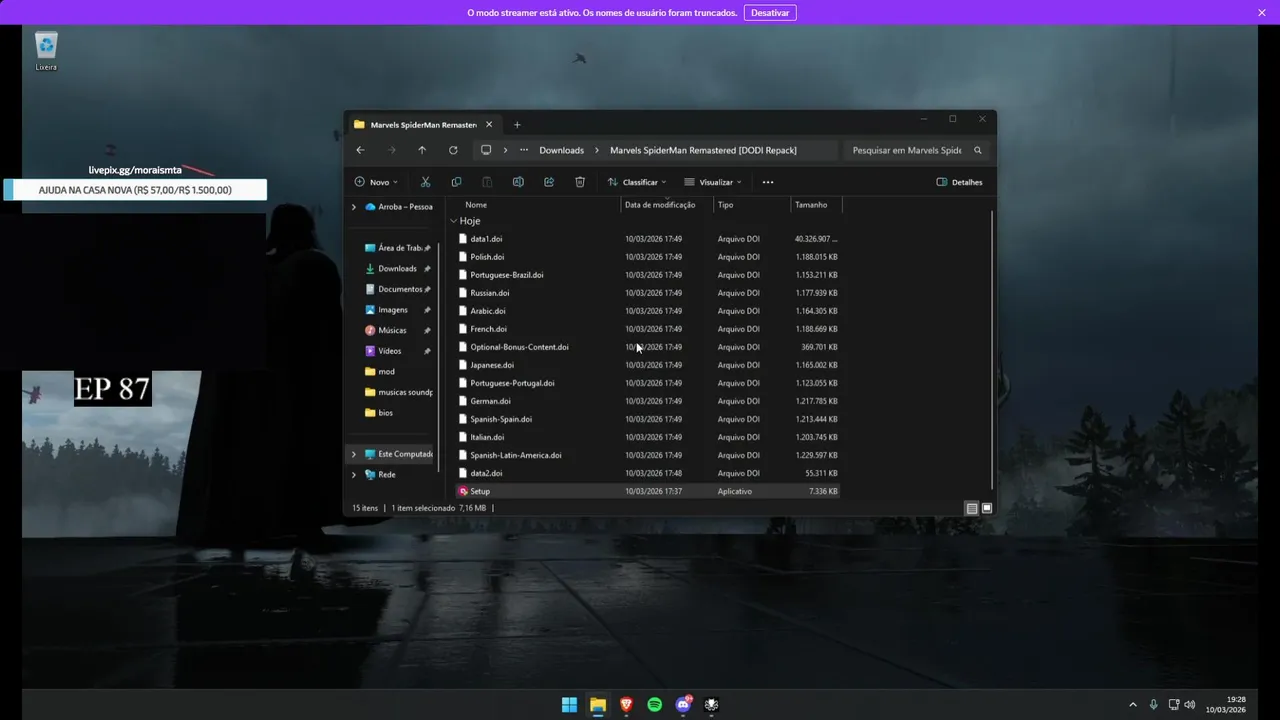Viewport: 1280px width, 720px height.
Task: Switch to the details list view
Action: pyautogui.click(x=972, y=508)
